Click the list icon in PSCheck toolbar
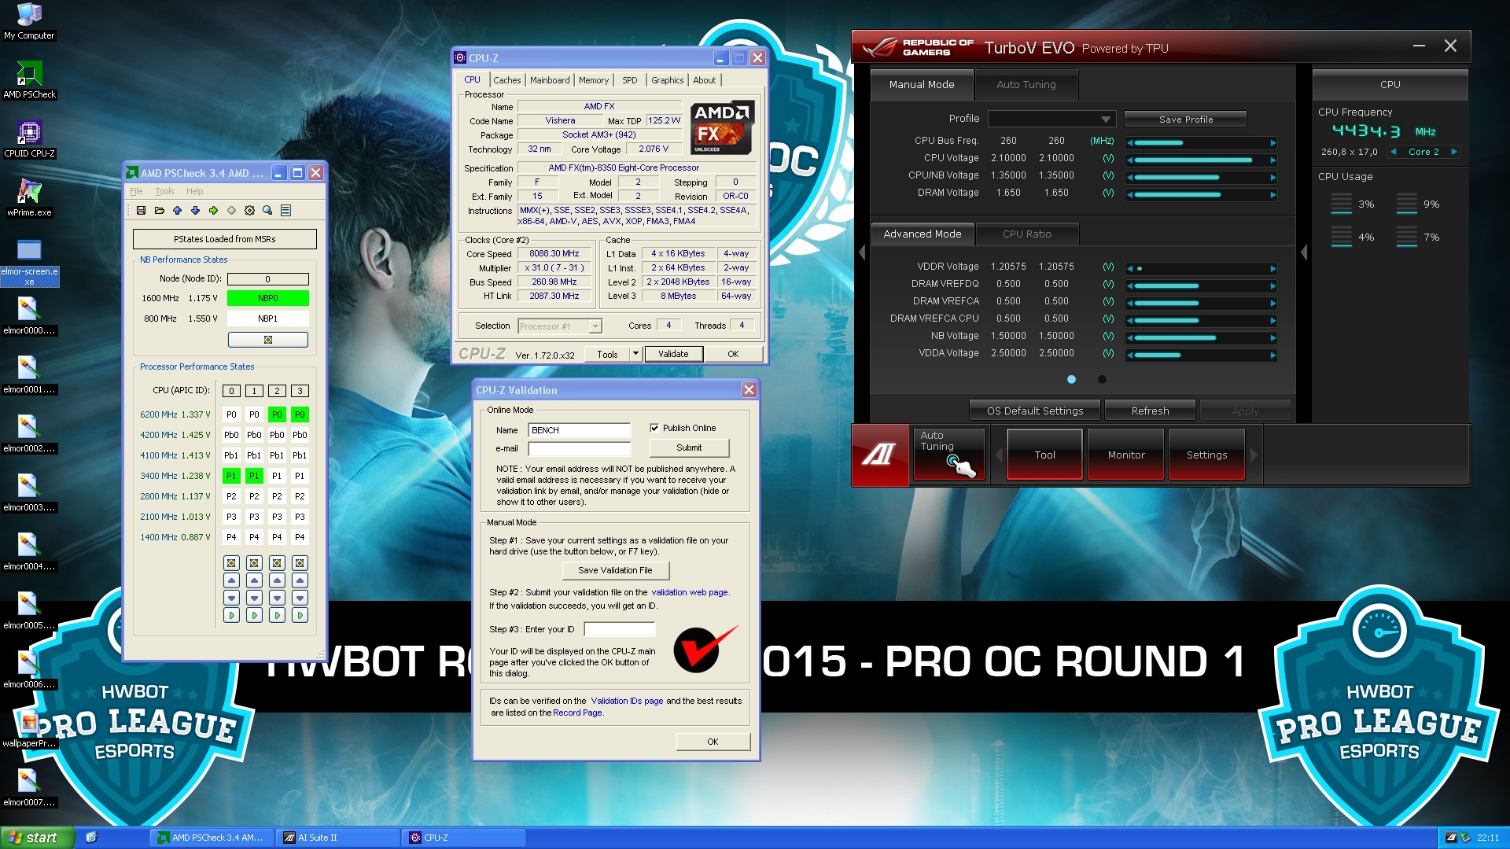Viewport: 1510px width, 849px height. point(285,210)
